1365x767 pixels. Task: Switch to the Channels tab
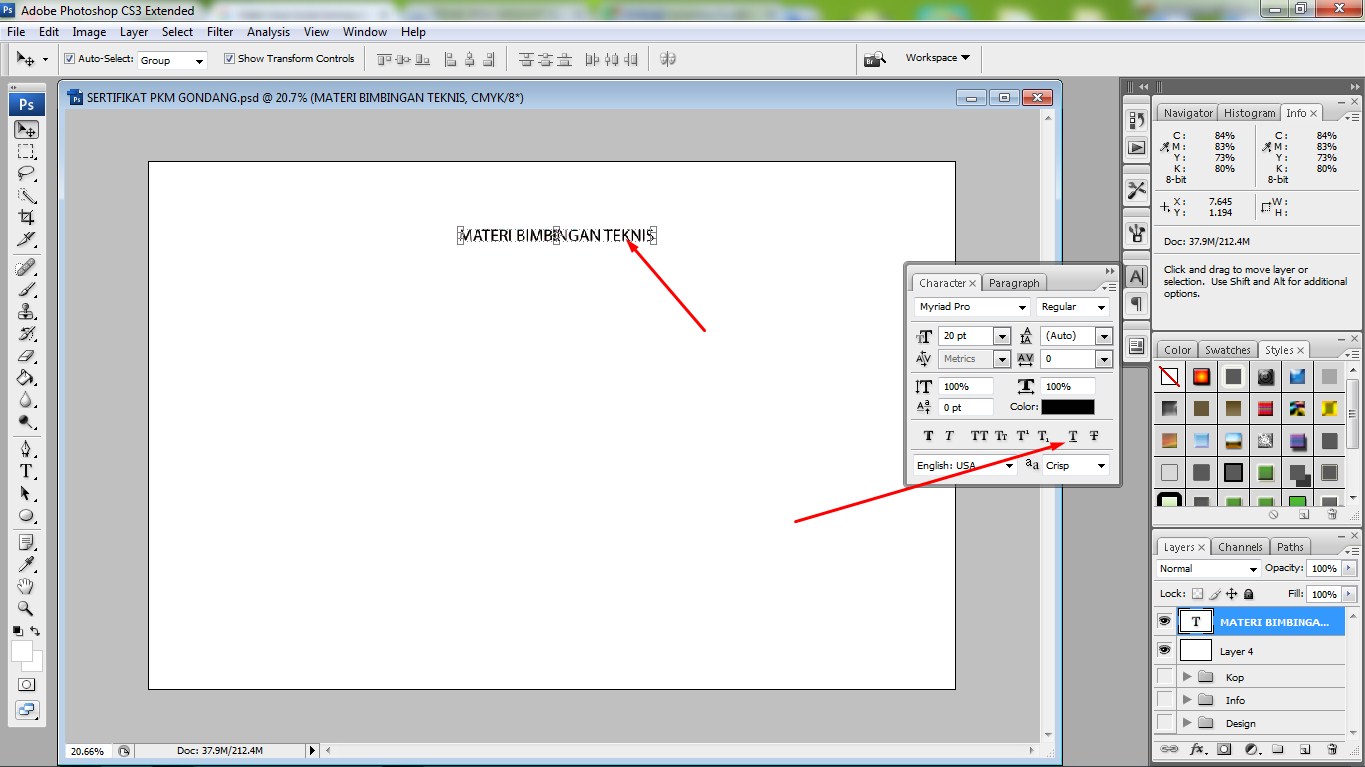pyautogui.click(x=1240, y=546)
